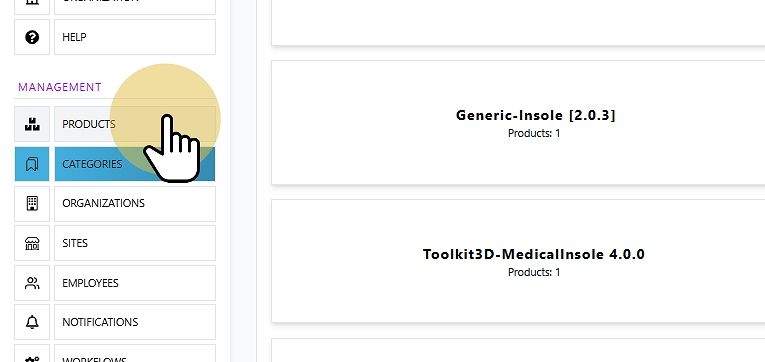Screen dimensions: 765x362
Task: Click the Help question mark icon
Action: tap(32, 37)
